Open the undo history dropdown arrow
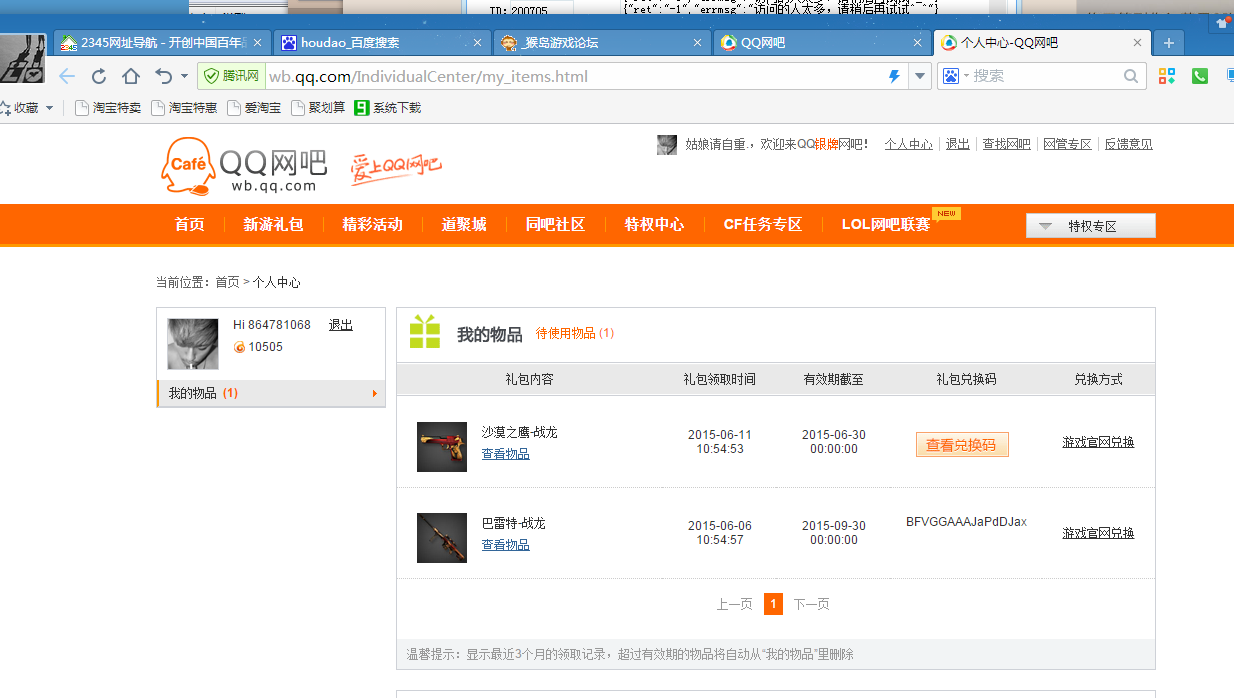This screenshot has width=1234, height=698. pos(184,76)
